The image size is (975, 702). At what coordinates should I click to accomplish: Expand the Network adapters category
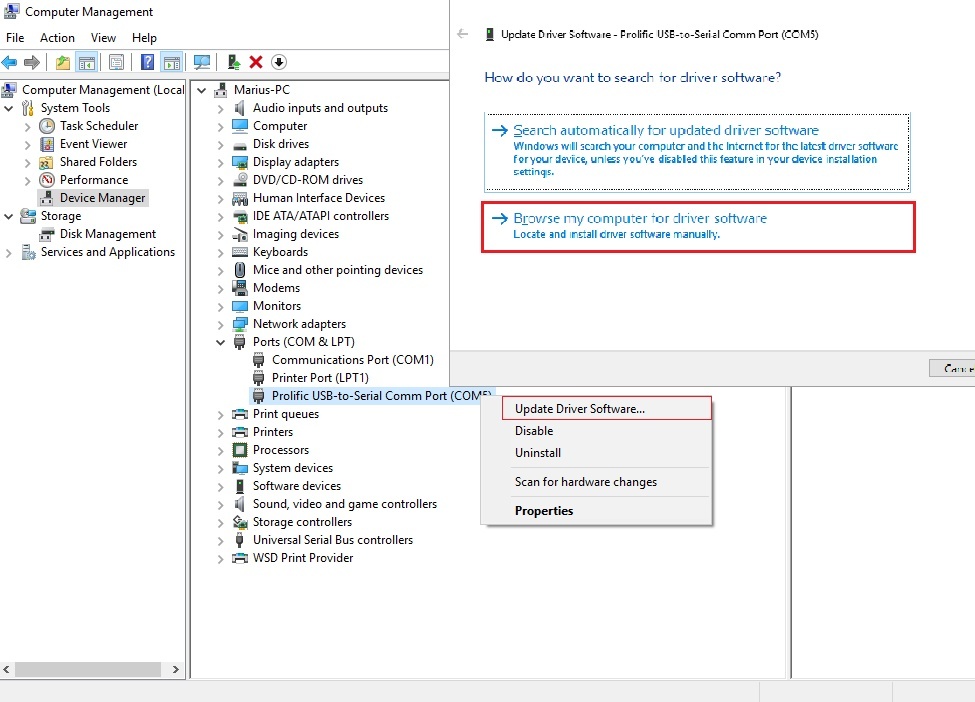click(221, 324)
